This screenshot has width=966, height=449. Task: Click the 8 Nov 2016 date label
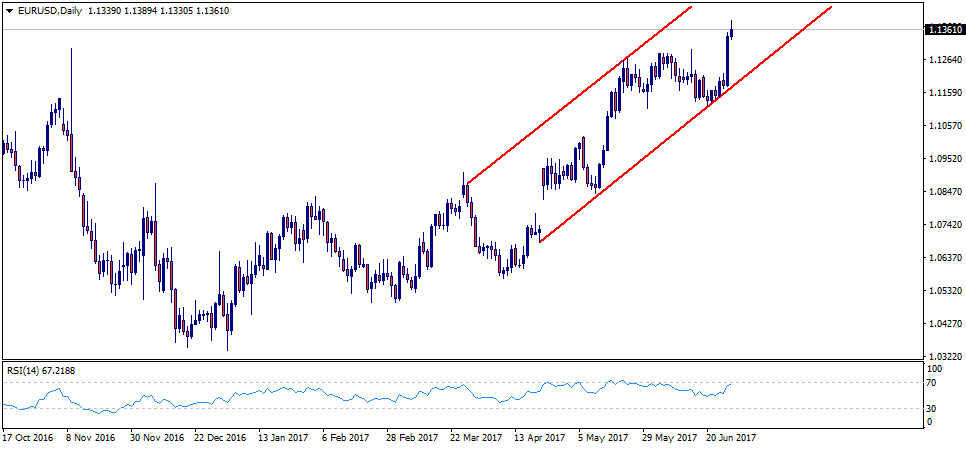pos(91,437)
